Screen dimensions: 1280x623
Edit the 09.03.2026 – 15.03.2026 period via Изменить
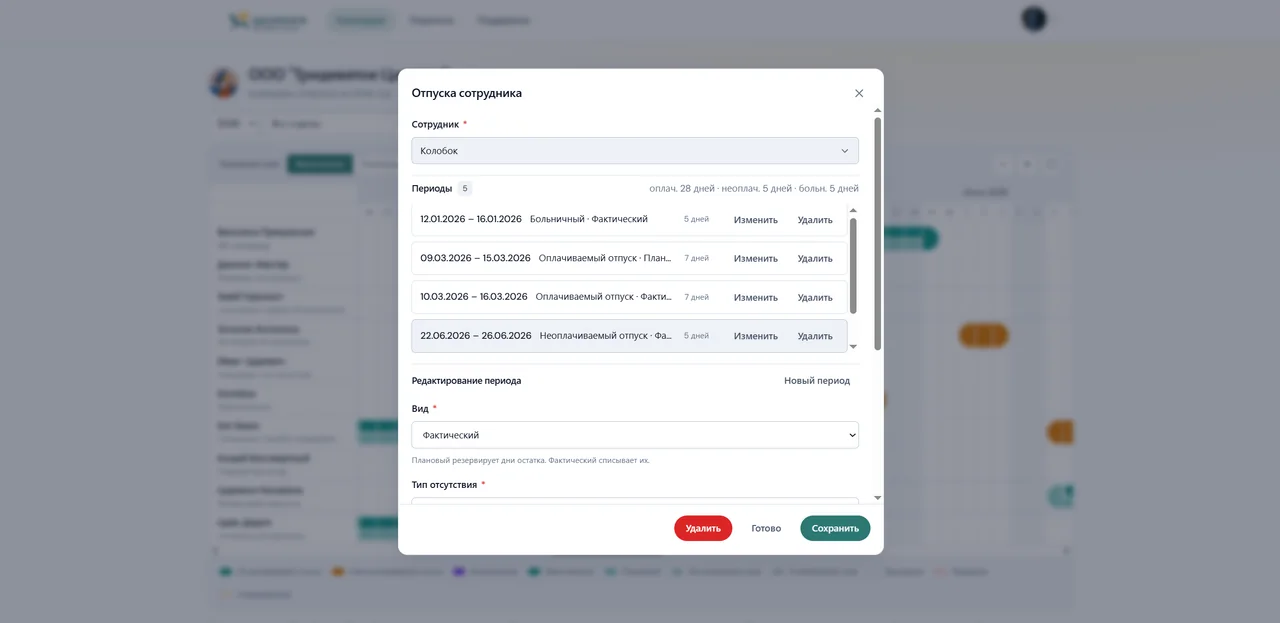point(755,258)
